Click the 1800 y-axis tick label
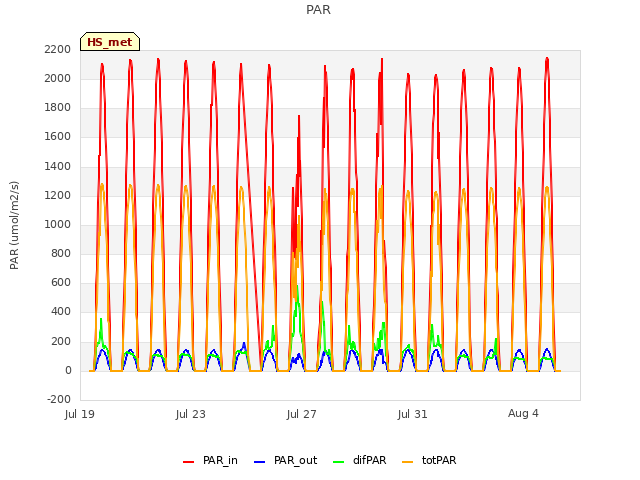Screen dimensions: 640x480 point(58,108)
